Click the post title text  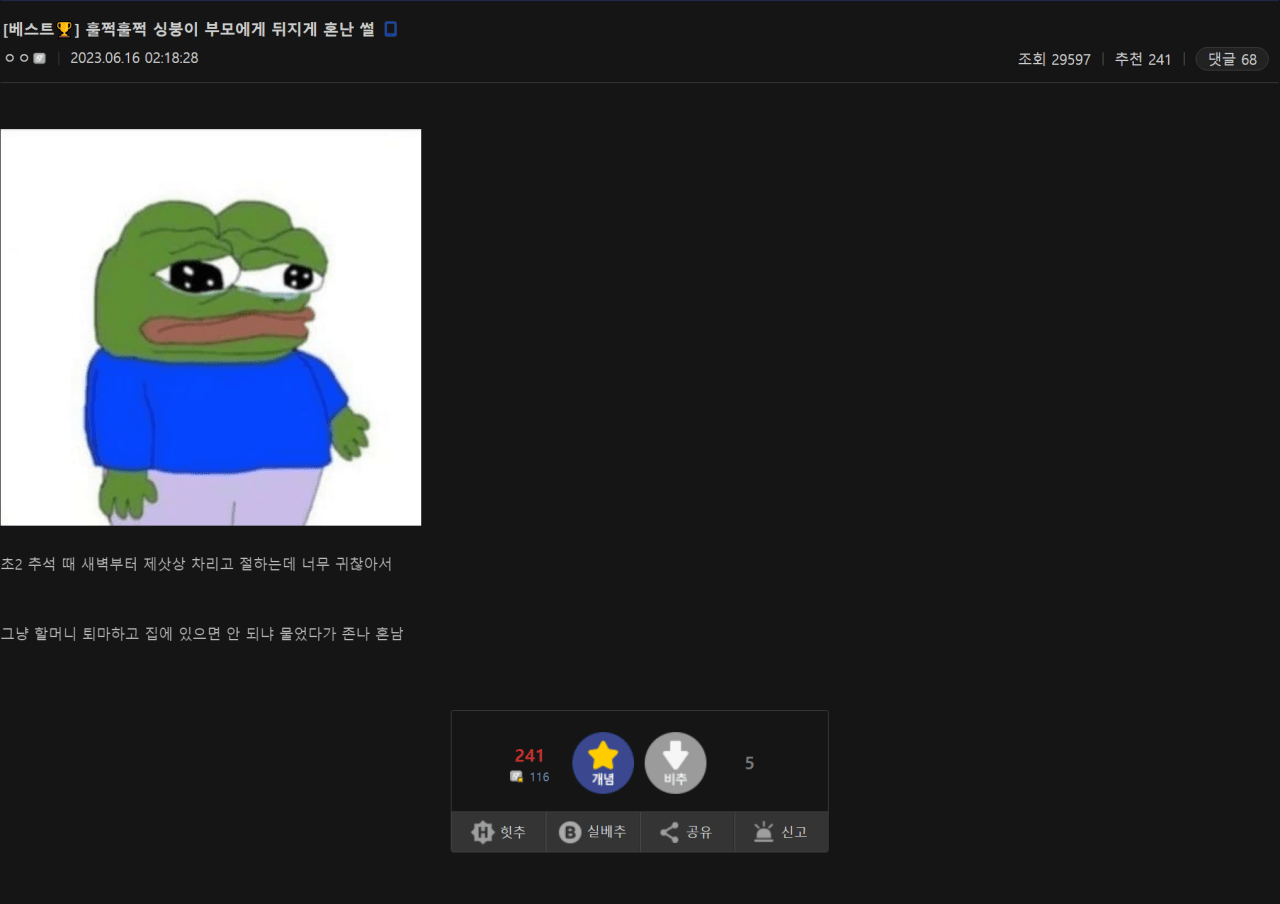coord(228,30)
